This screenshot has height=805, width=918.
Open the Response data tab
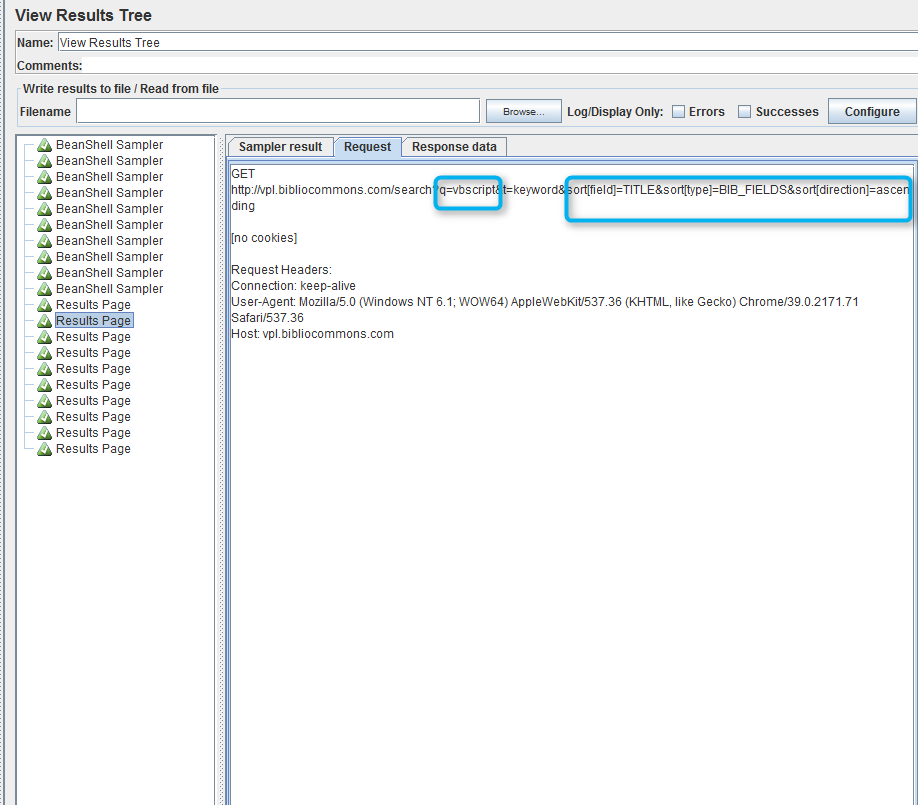click(454, 147)
